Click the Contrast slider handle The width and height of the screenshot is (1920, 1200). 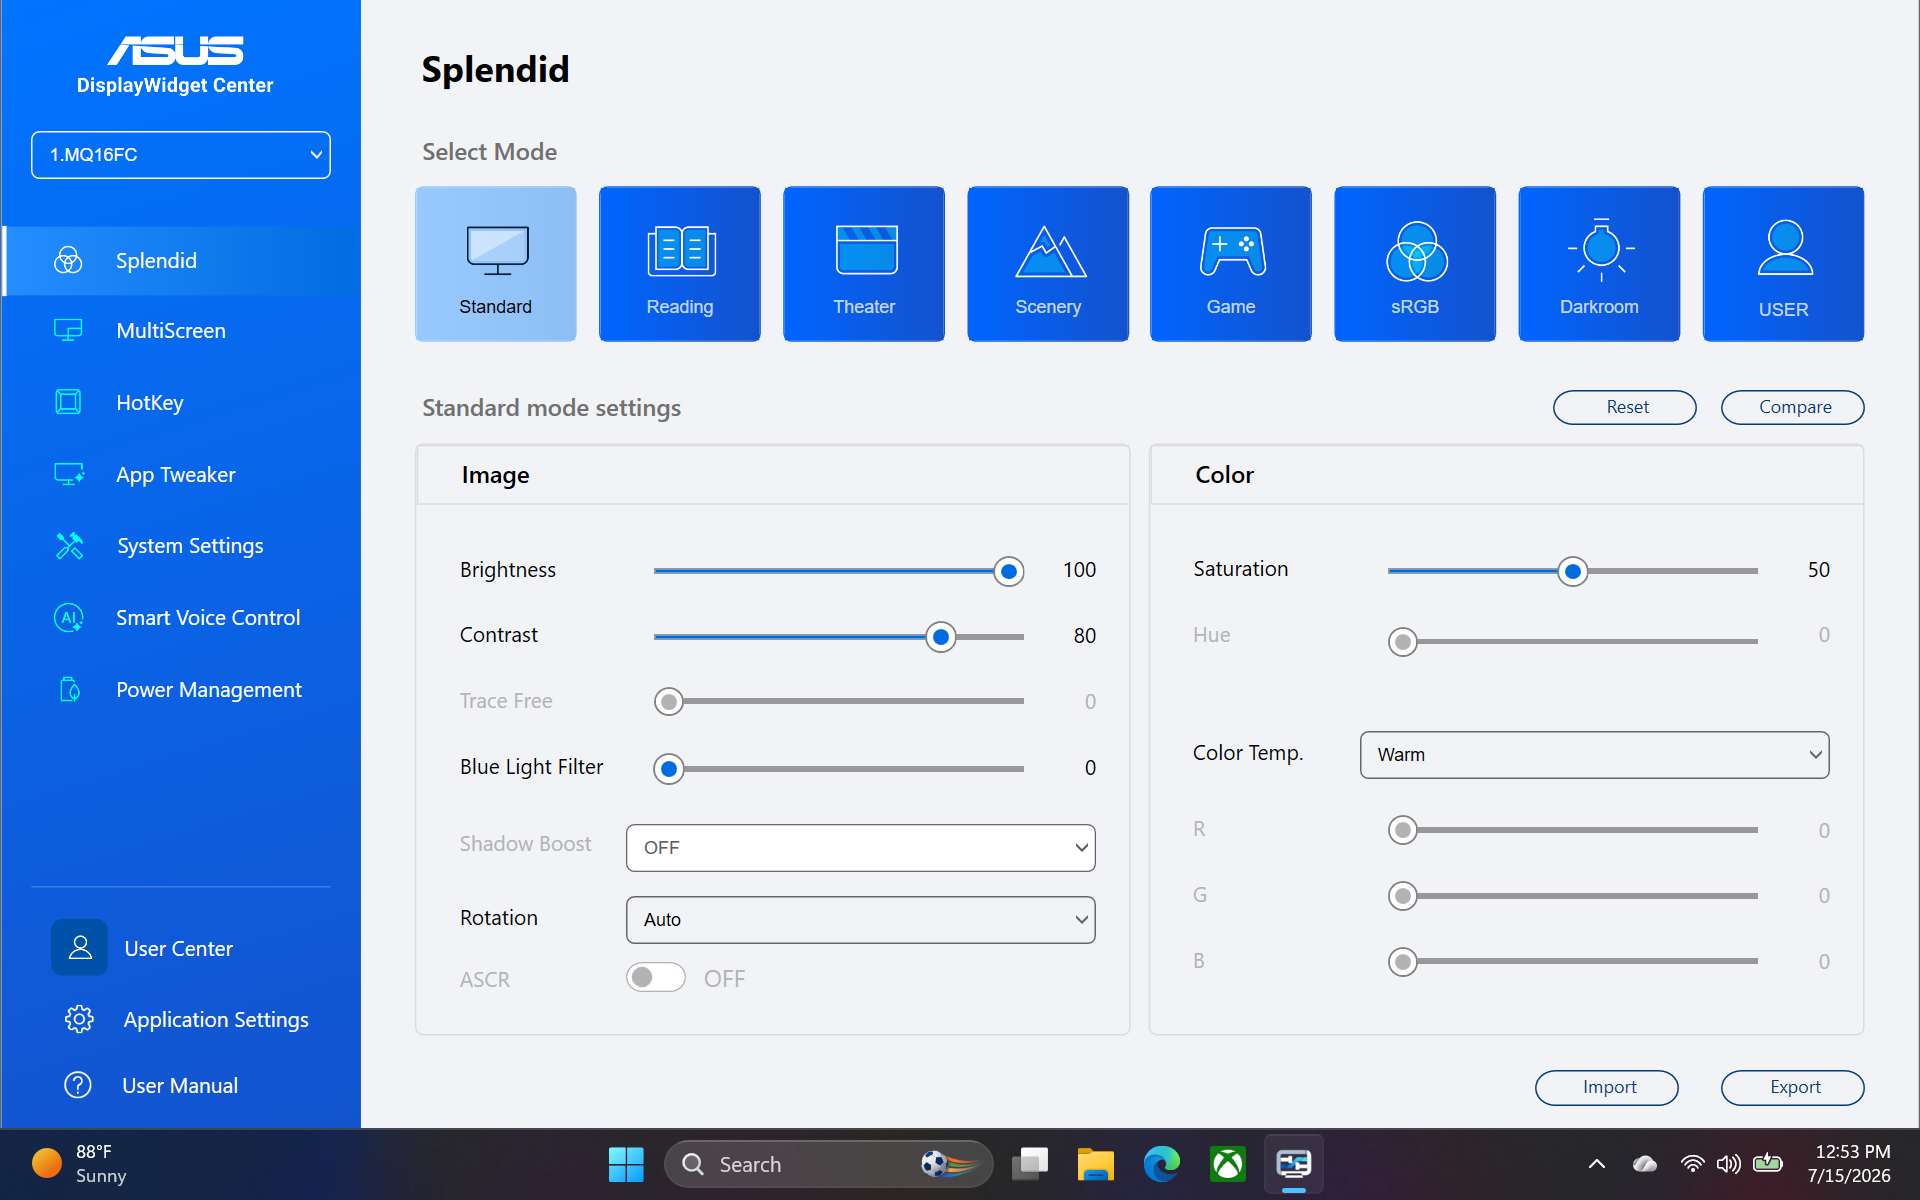pyautogui.click(x=940, y=637)
